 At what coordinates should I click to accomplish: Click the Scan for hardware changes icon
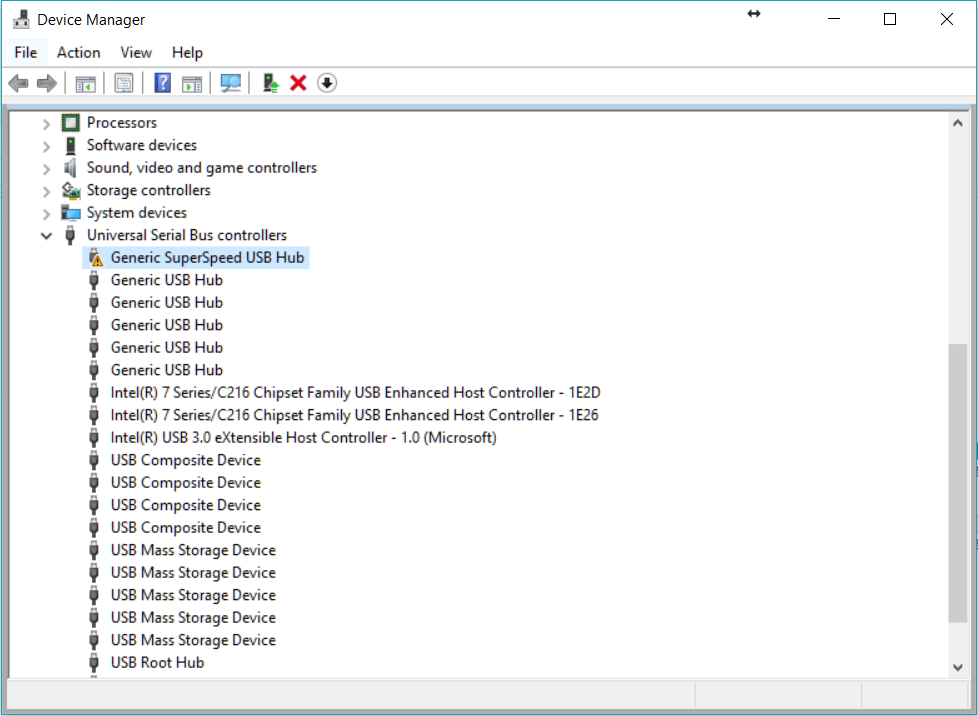pos(230,82)
